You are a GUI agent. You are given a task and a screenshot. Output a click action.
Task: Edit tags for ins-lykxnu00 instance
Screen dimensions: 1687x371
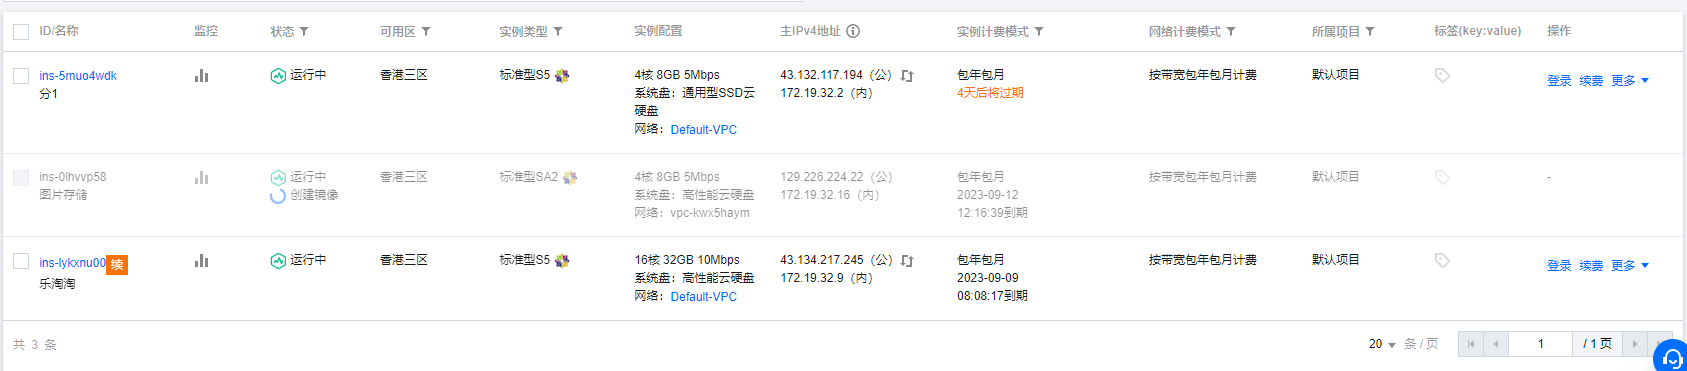click(x=1442, y=261)
